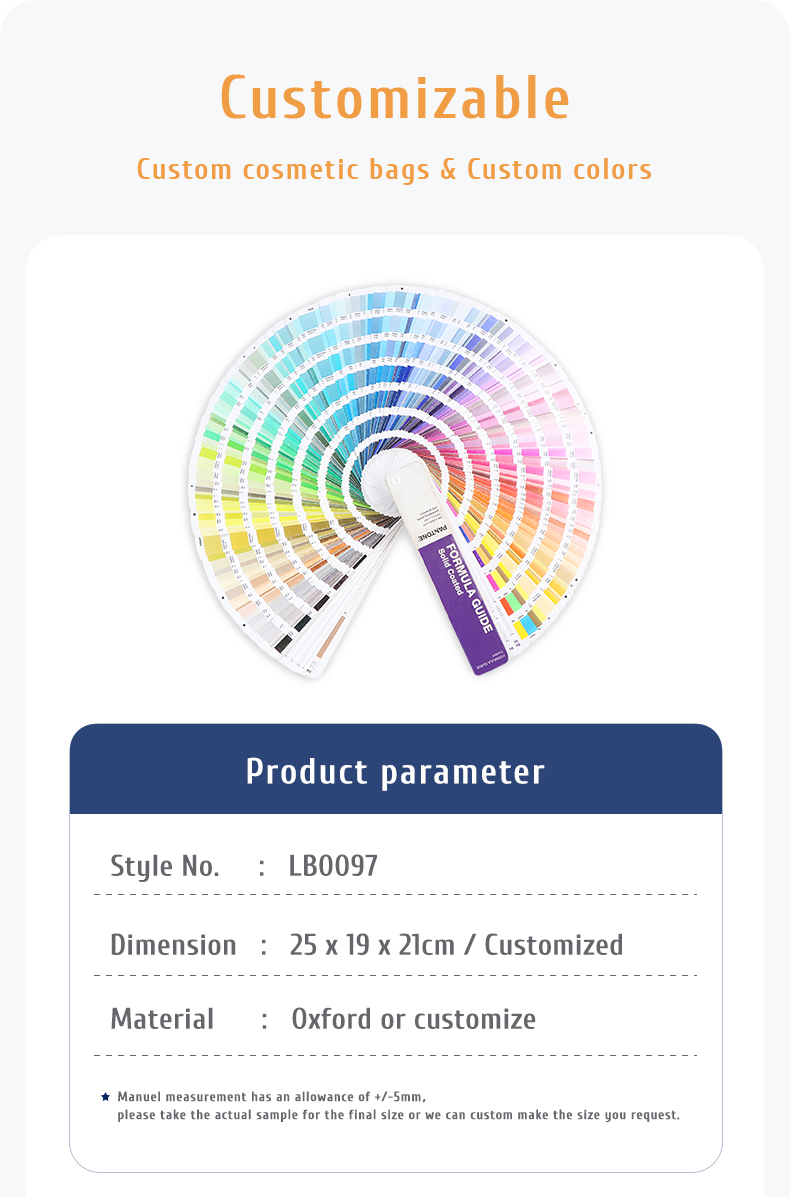The height and width of the screenshot is (1197, 790).
Task: Select the Custom cosmetic bags subtitle
Action: tap(395, 169)
